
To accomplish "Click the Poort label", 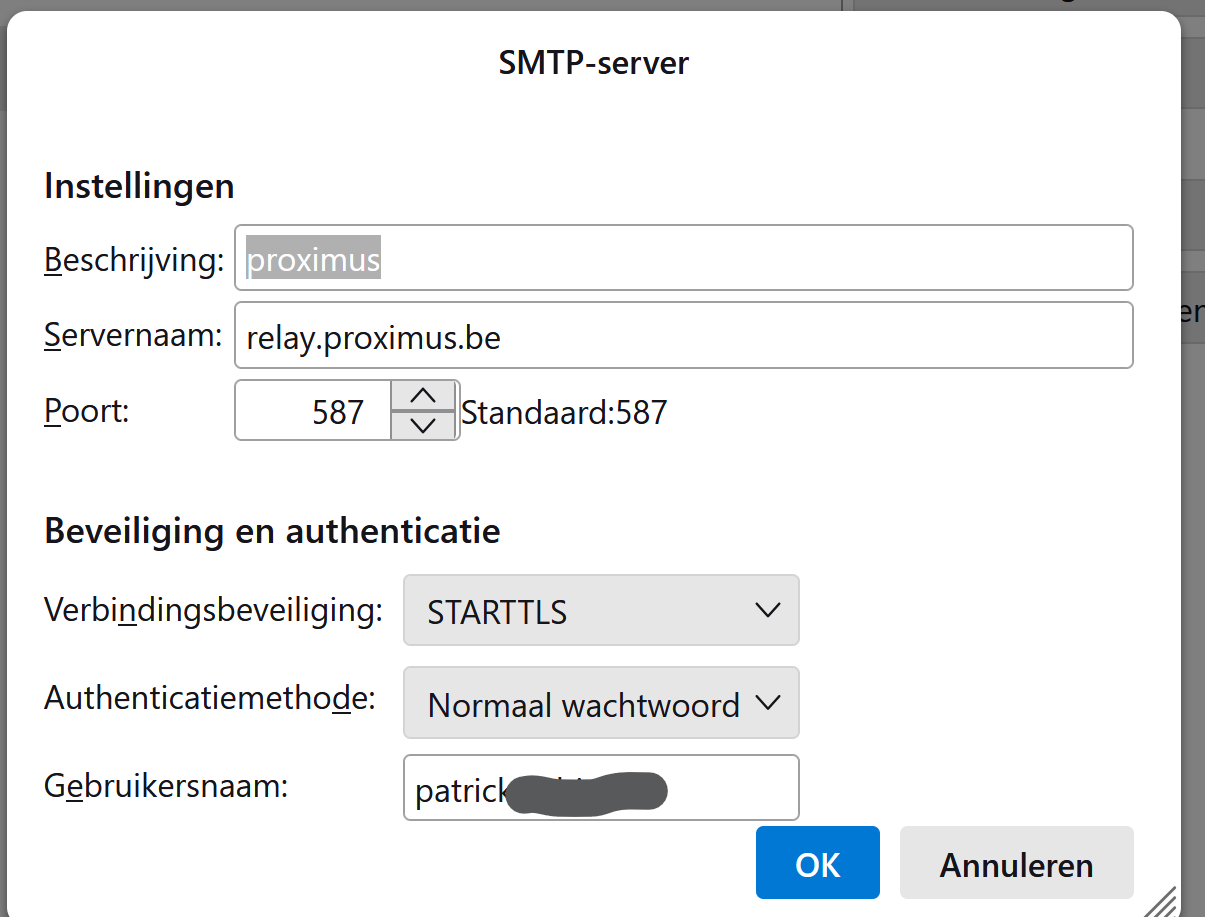I will pyautogui.click(x=87, y=410).
